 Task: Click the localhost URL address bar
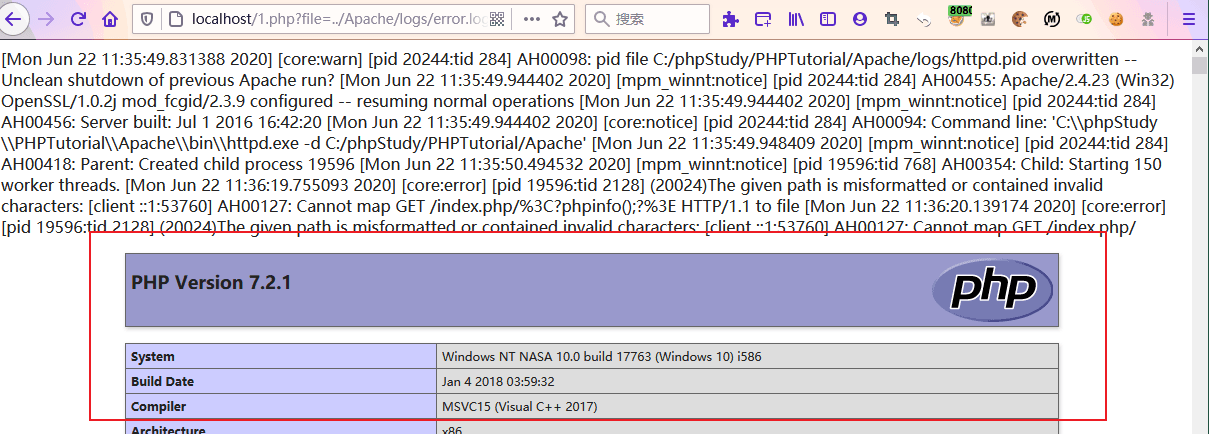tap(320, 19)
